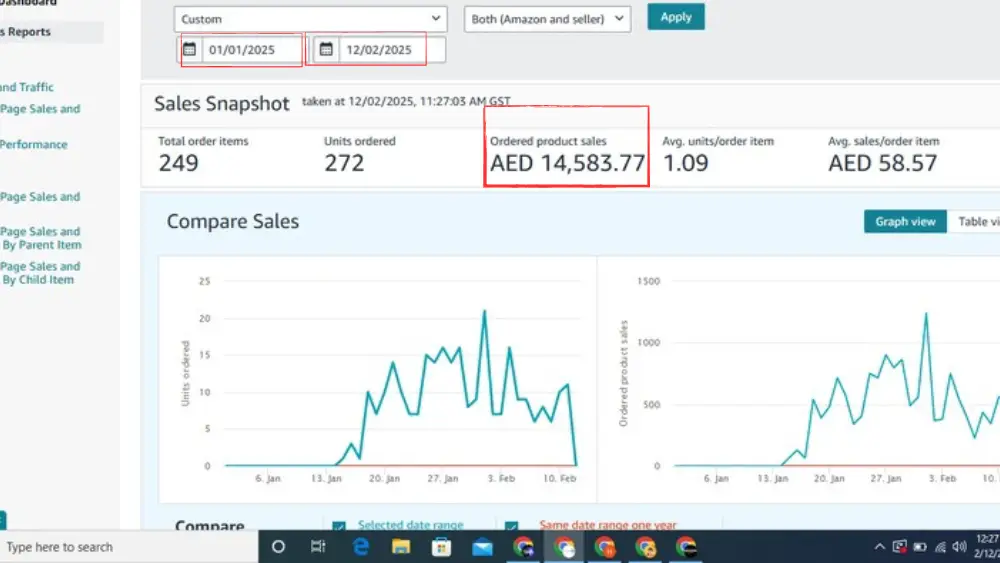This screenshot has width=1000, height=563.
Task: Click the Task View taskbar icon
Action: [319, 547]
